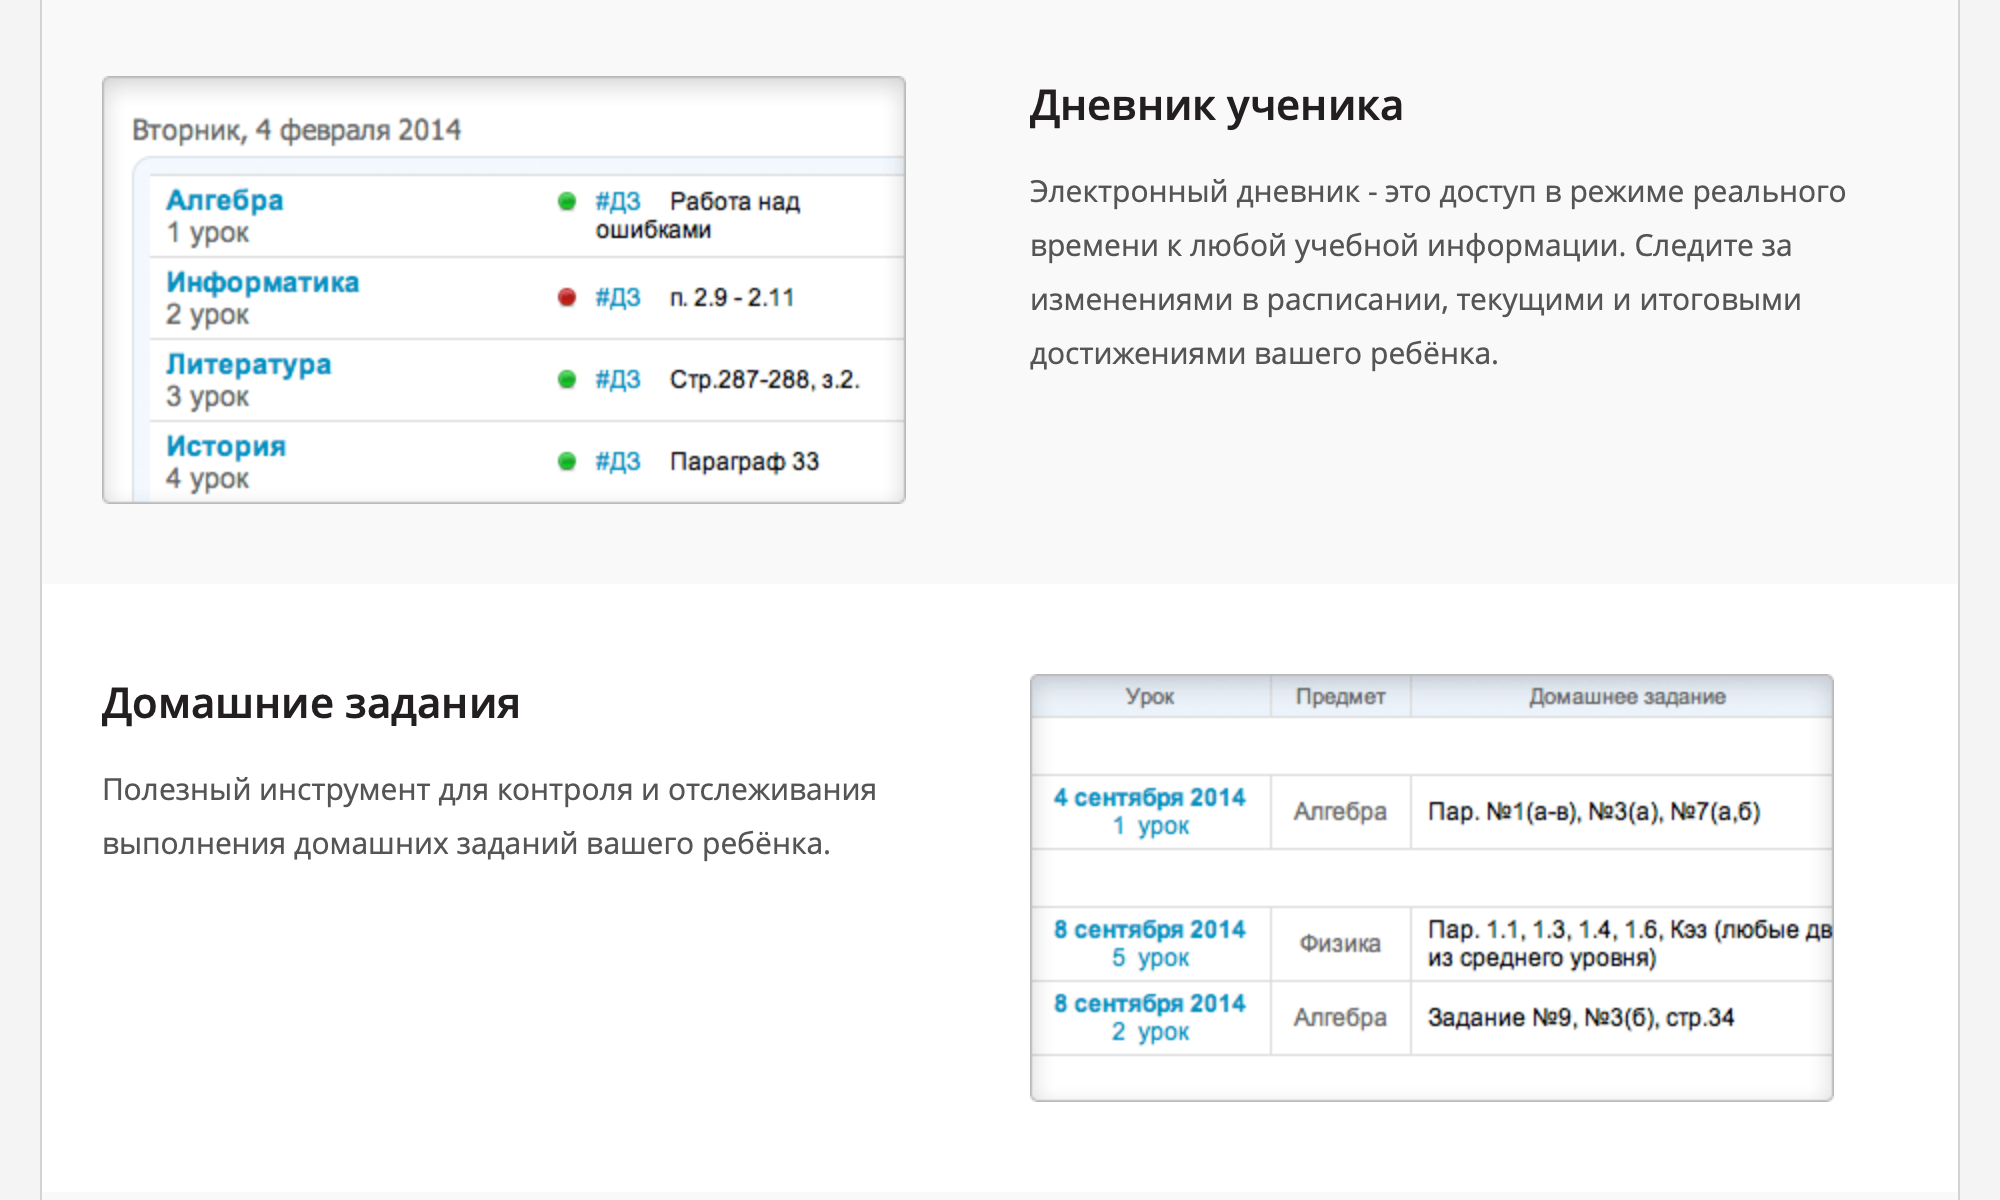Click the 1 урок label under Алгебра
Screen dimensions: 2000x1200
pos(207,232)
